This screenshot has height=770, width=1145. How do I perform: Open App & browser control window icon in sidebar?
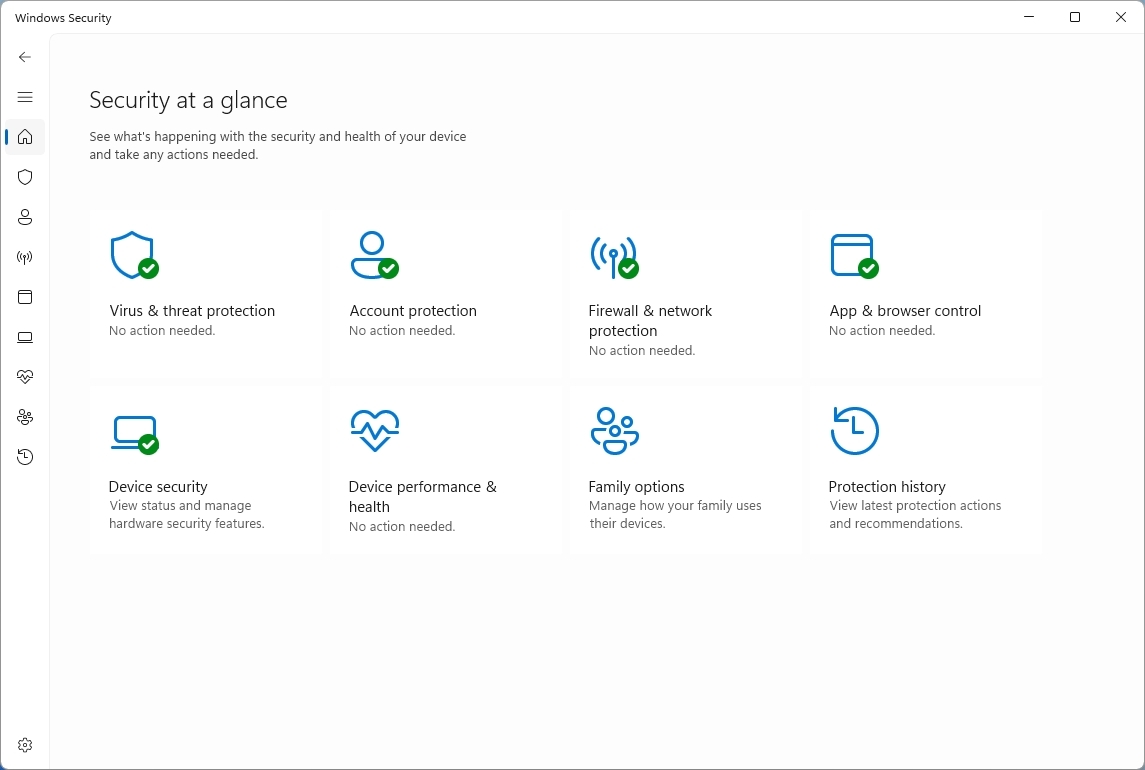(25, 297)
